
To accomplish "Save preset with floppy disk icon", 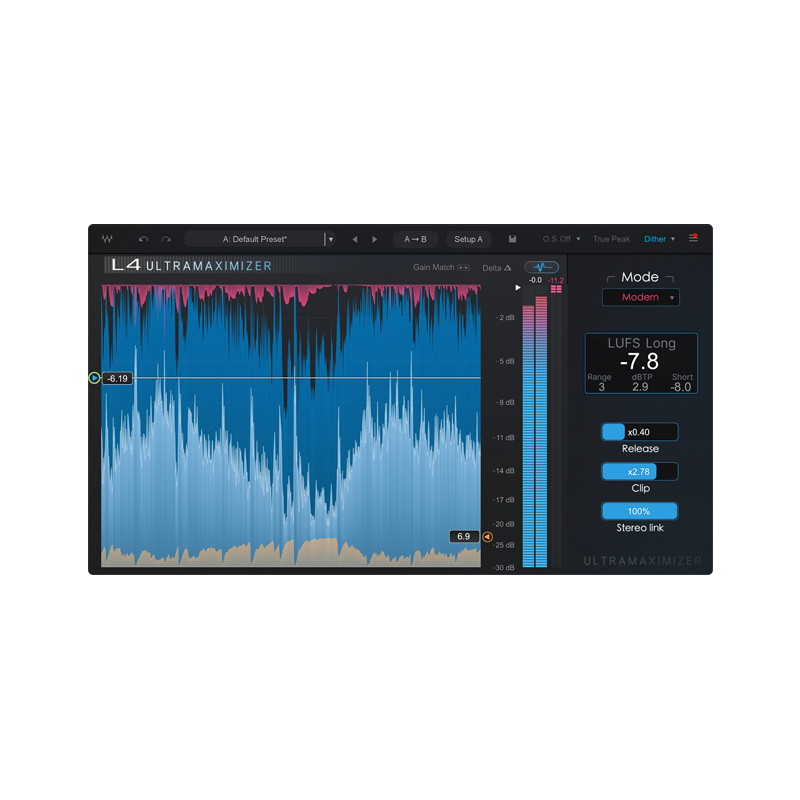I will click(512, 240).
